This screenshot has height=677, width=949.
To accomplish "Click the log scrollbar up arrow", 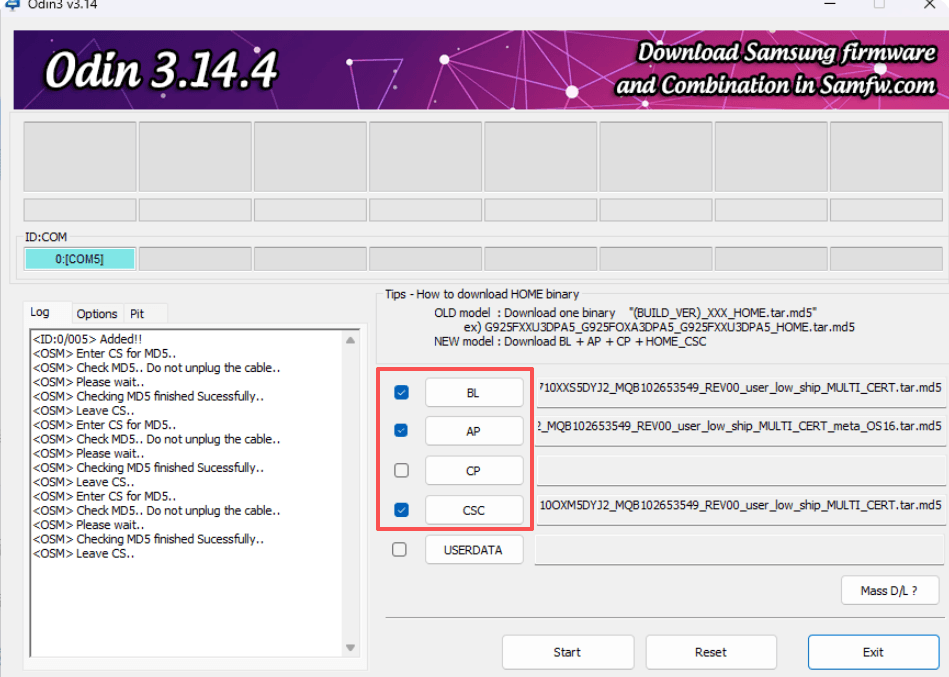I will tap(350, 341).
